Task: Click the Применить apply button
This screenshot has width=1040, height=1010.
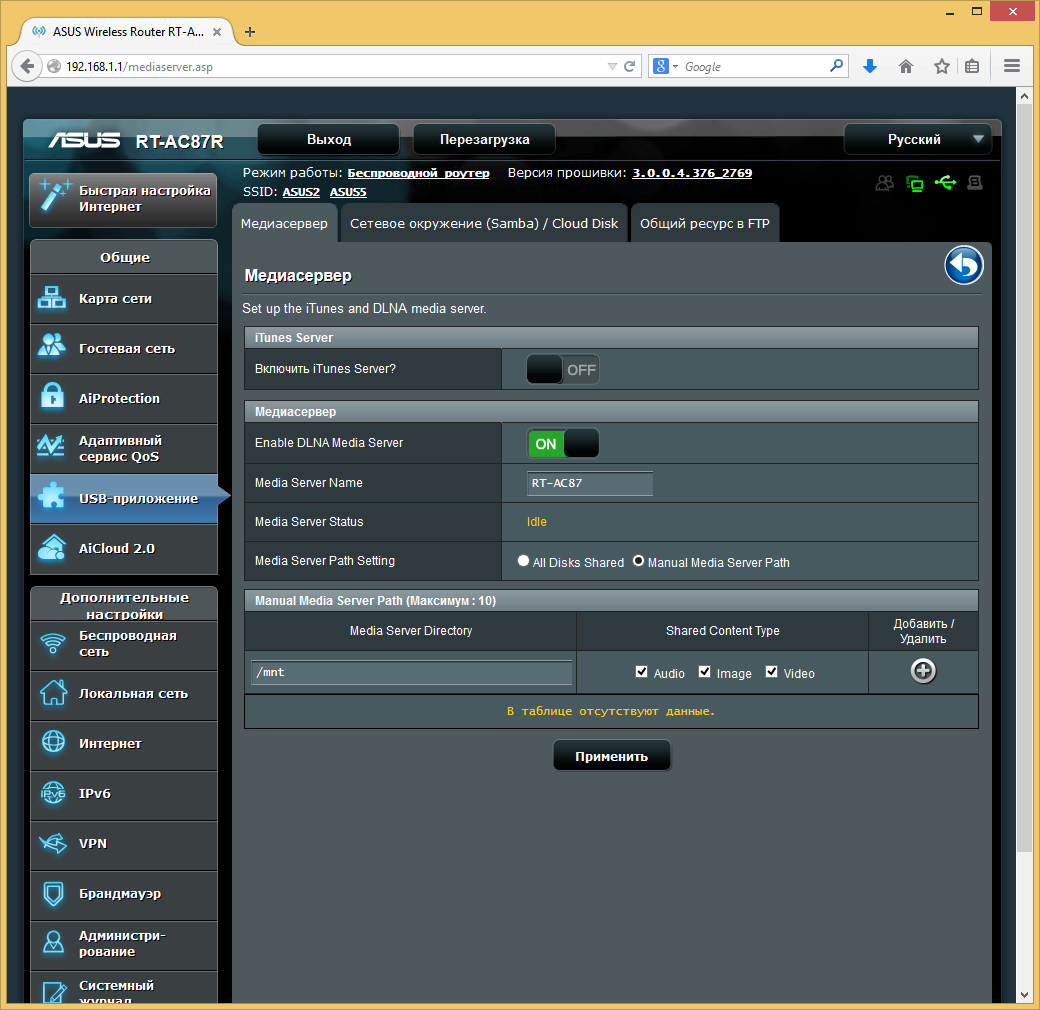Action: click(612, 756)
